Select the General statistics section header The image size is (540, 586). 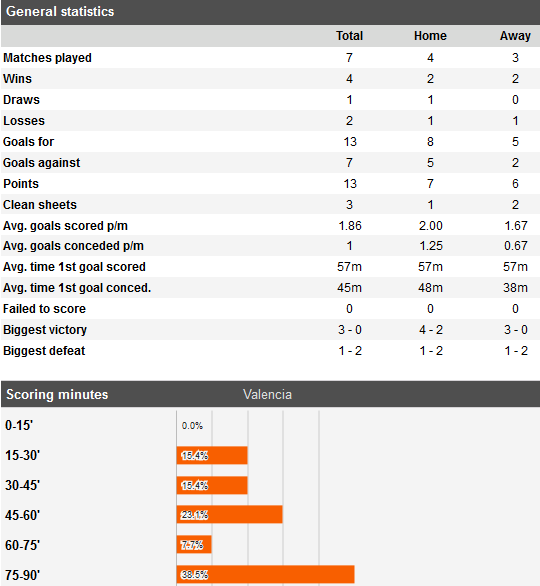tap(60, 12)
